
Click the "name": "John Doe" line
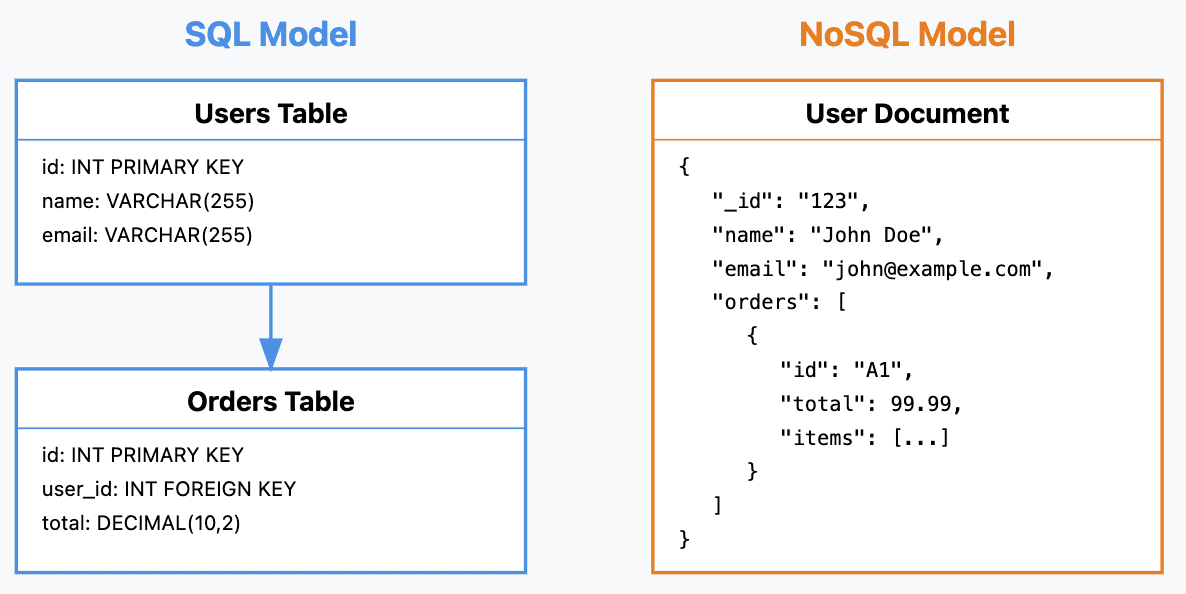[827, 235]
